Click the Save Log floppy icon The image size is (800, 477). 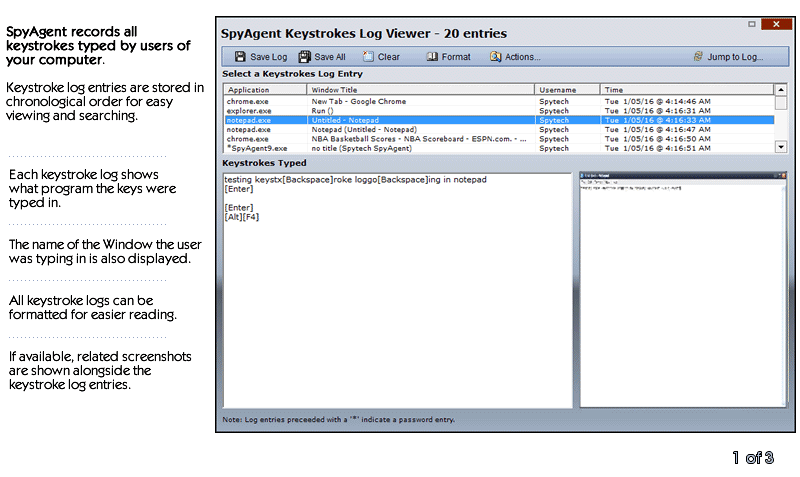click(x=240, y=57)
